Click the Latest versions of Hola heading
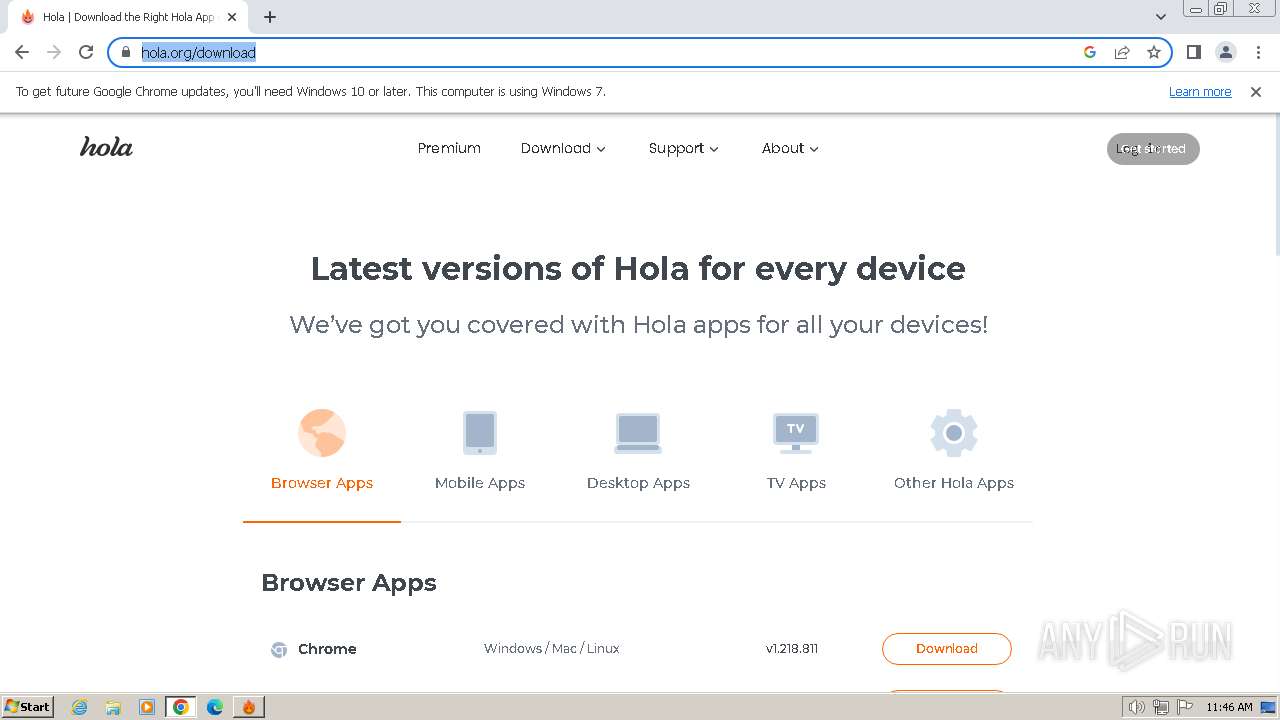The width and height of the screenshot is (1280, 720). click(x=638, y=268)
